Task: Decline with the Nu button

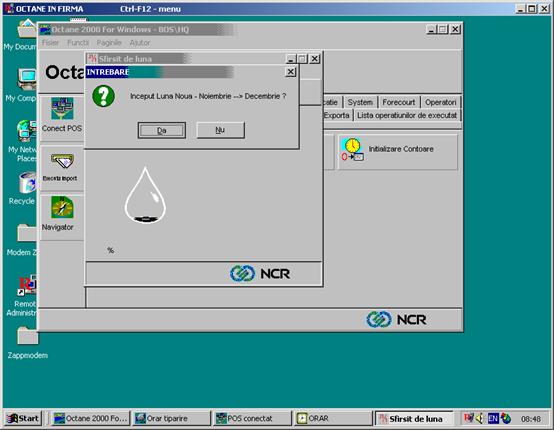Action: [220, 130]
